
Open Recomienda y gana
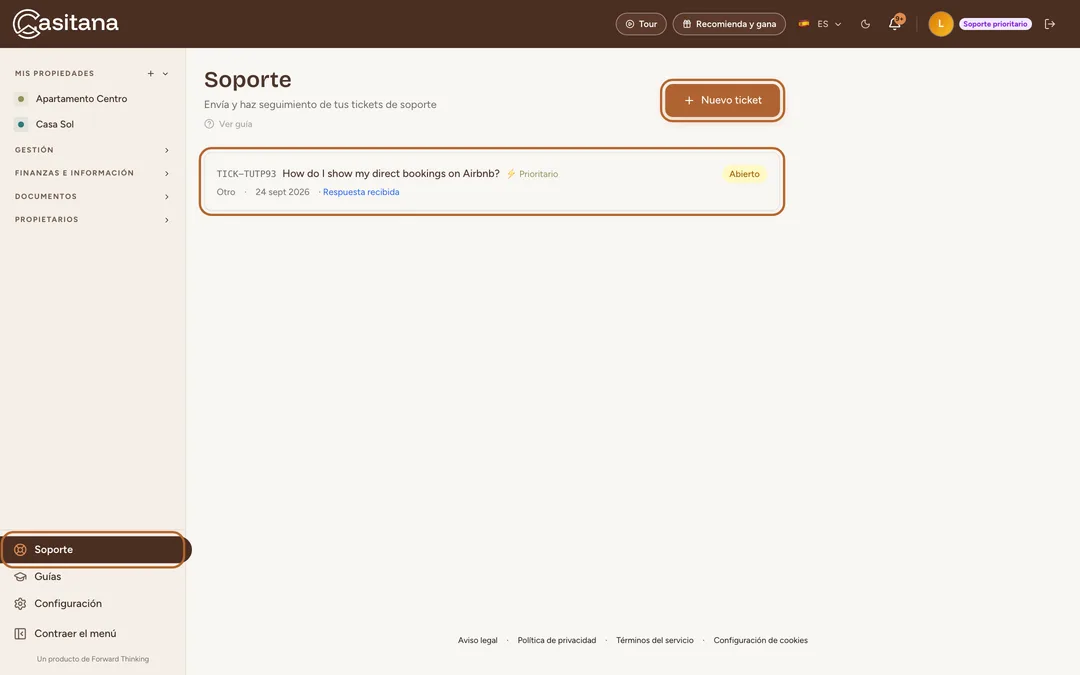tap(729, 24)
